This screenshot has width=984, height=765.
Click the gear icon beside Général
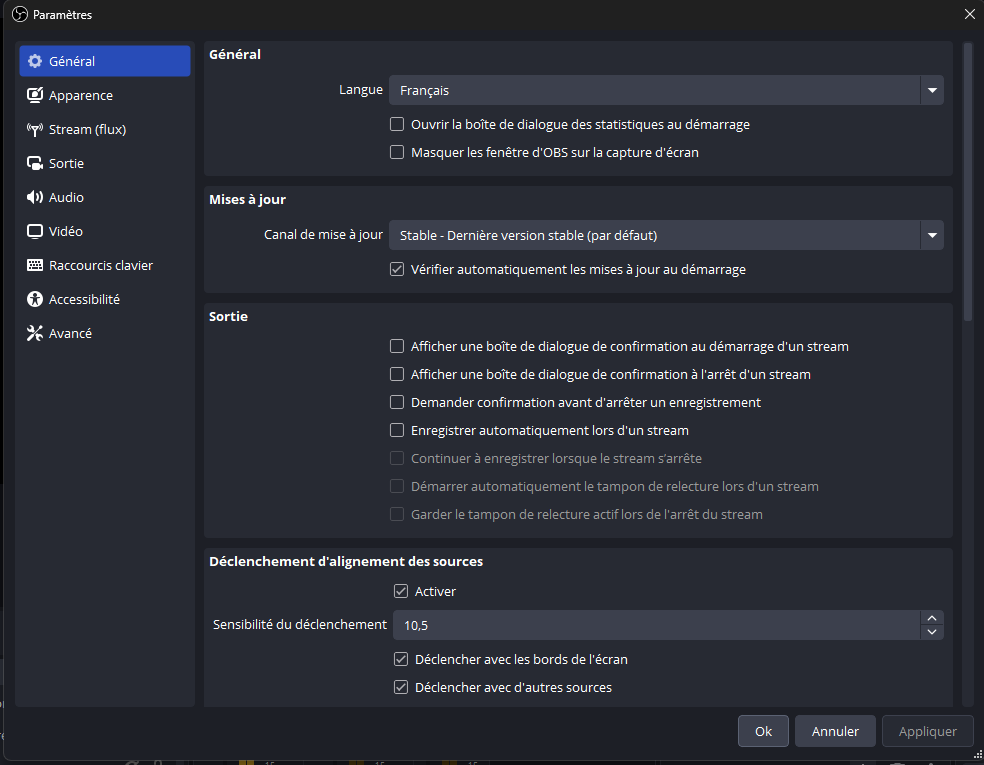pos(35,61)
